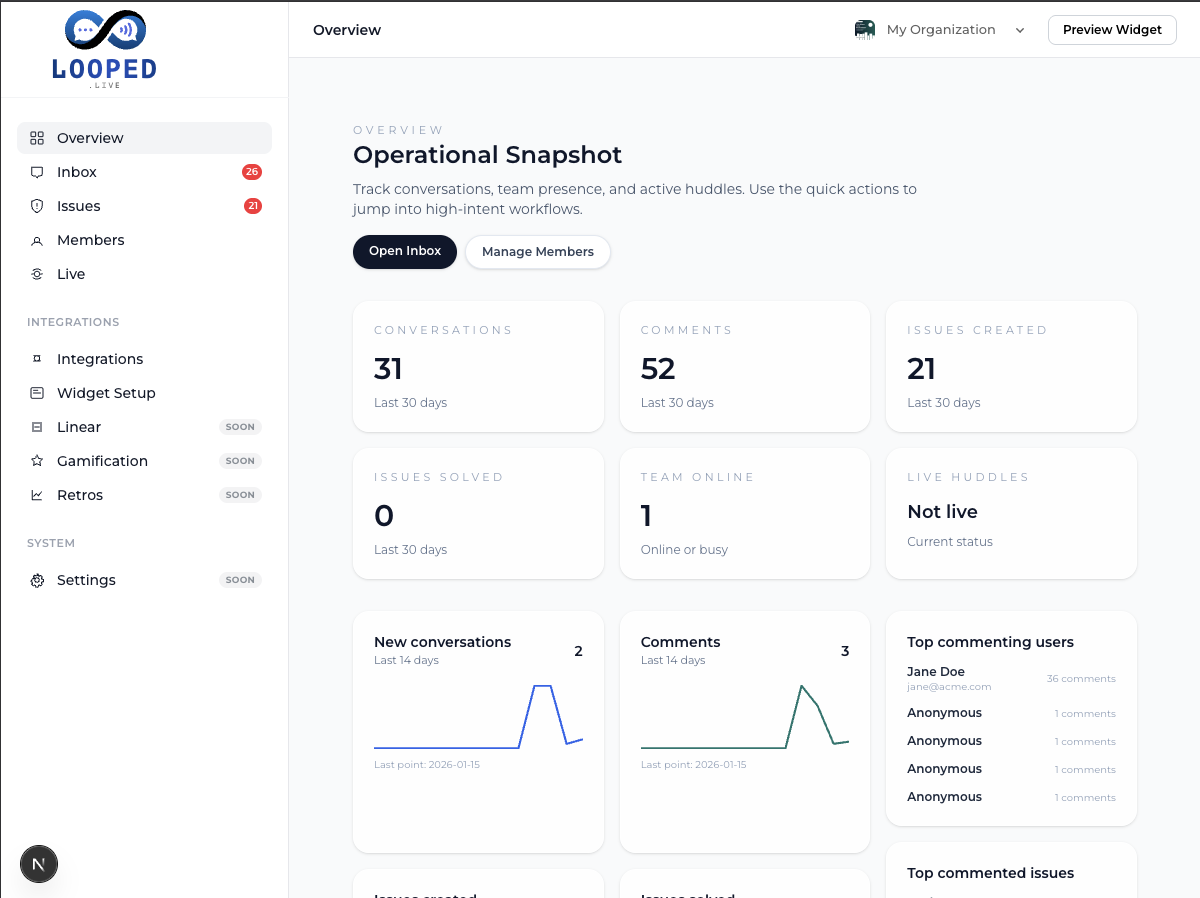Screen dimensions: 1200x898
Task: Switch to the Issues section
Action: [80, 206]
